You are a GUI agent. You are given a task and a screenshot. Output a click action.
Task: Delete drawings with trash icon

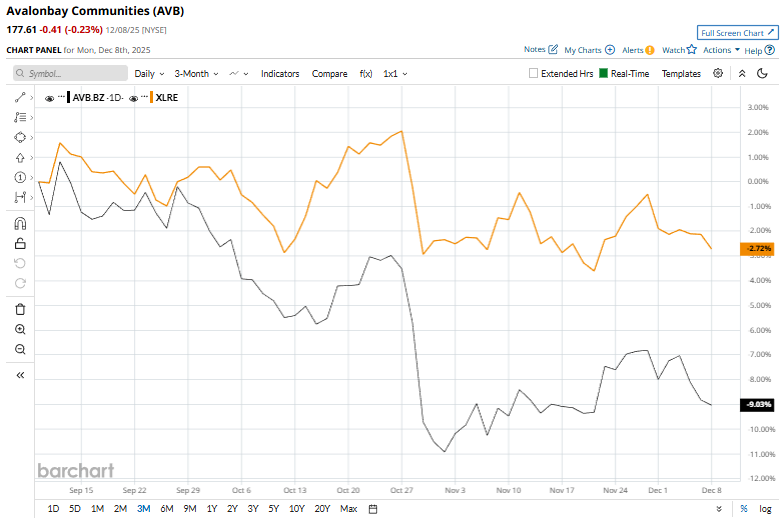pyautogui.click(x=20, y=309)
